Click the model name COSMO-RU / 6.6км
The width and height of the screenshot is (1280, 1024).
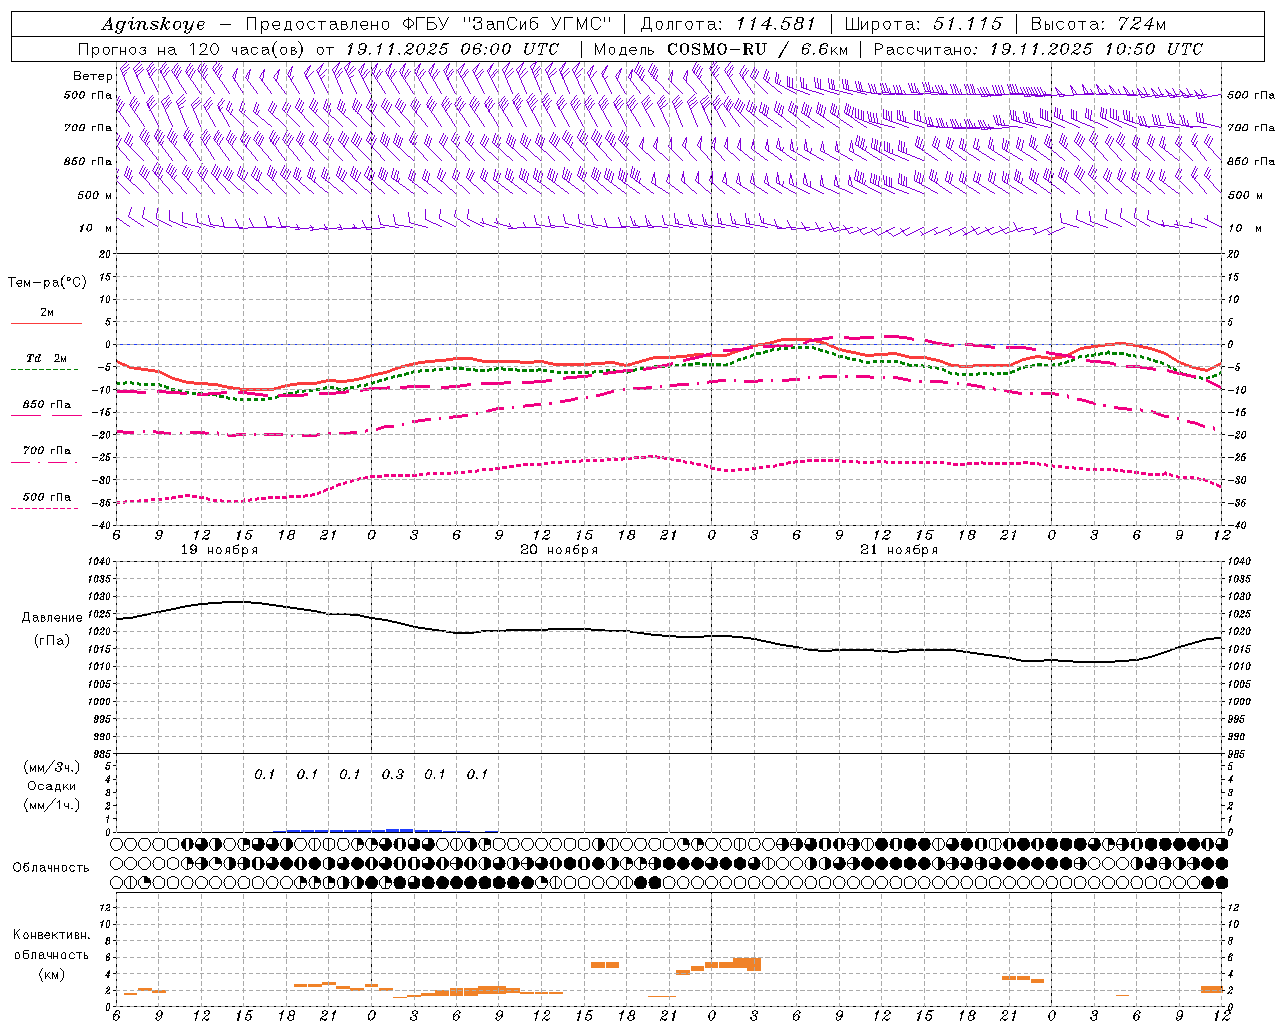coord(757,49)
